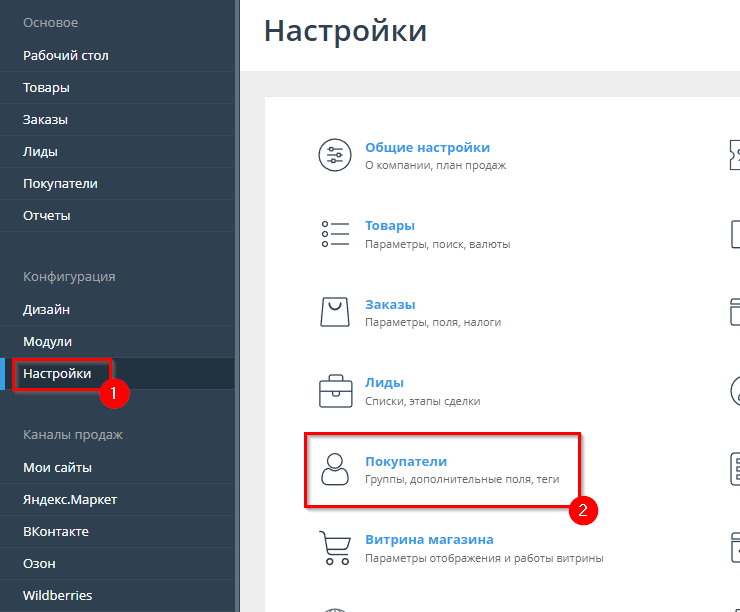This screenshot has height=612, width=740.
Task: Click 'Параметры, поля, налоги' description
Action: tap(433, 323)
